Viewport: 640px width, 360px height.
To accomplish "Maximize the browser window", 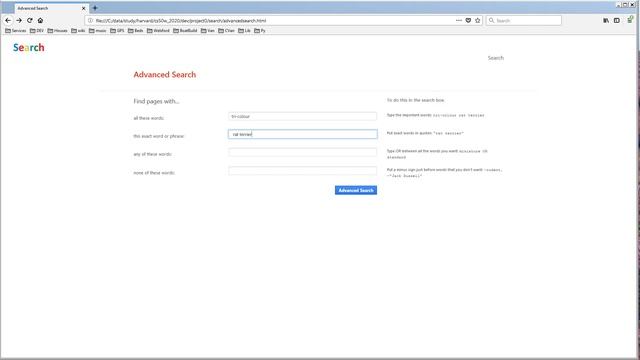I will (x=625, y=4).
